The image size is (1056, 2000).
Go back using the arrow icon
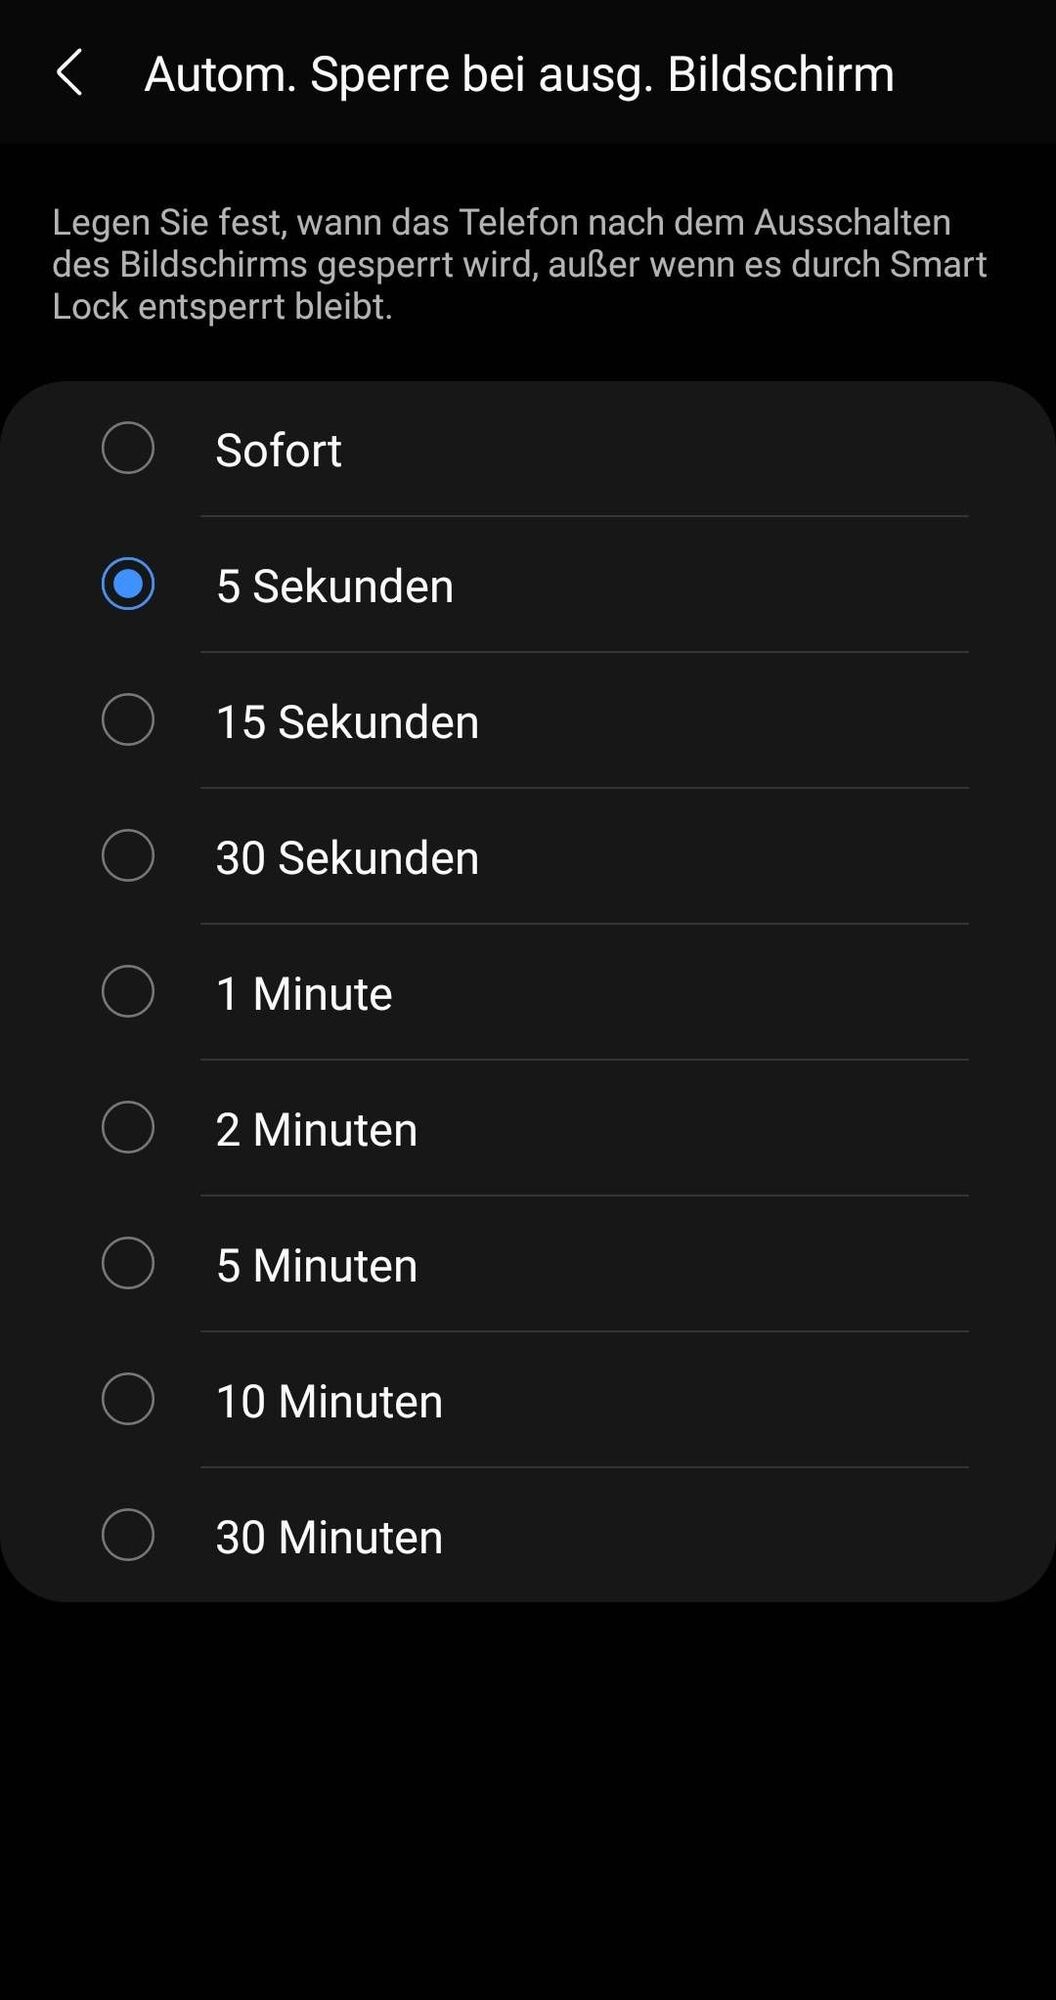(x=69, y=73)
